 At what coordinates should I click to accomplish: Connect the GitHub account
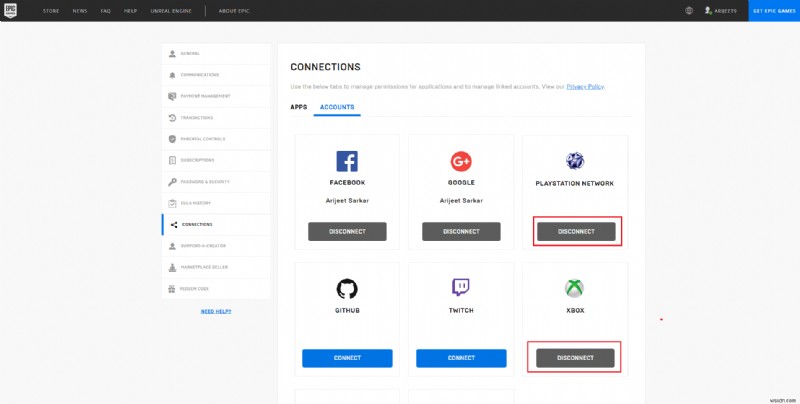pyautogui.click(x=347, y=358)
